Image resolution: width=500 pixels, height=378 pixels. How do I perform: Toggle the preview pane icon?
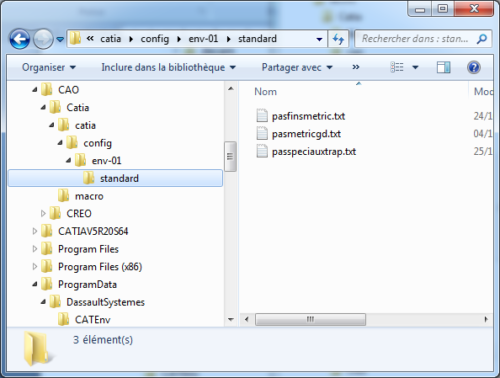click(444, 67)
